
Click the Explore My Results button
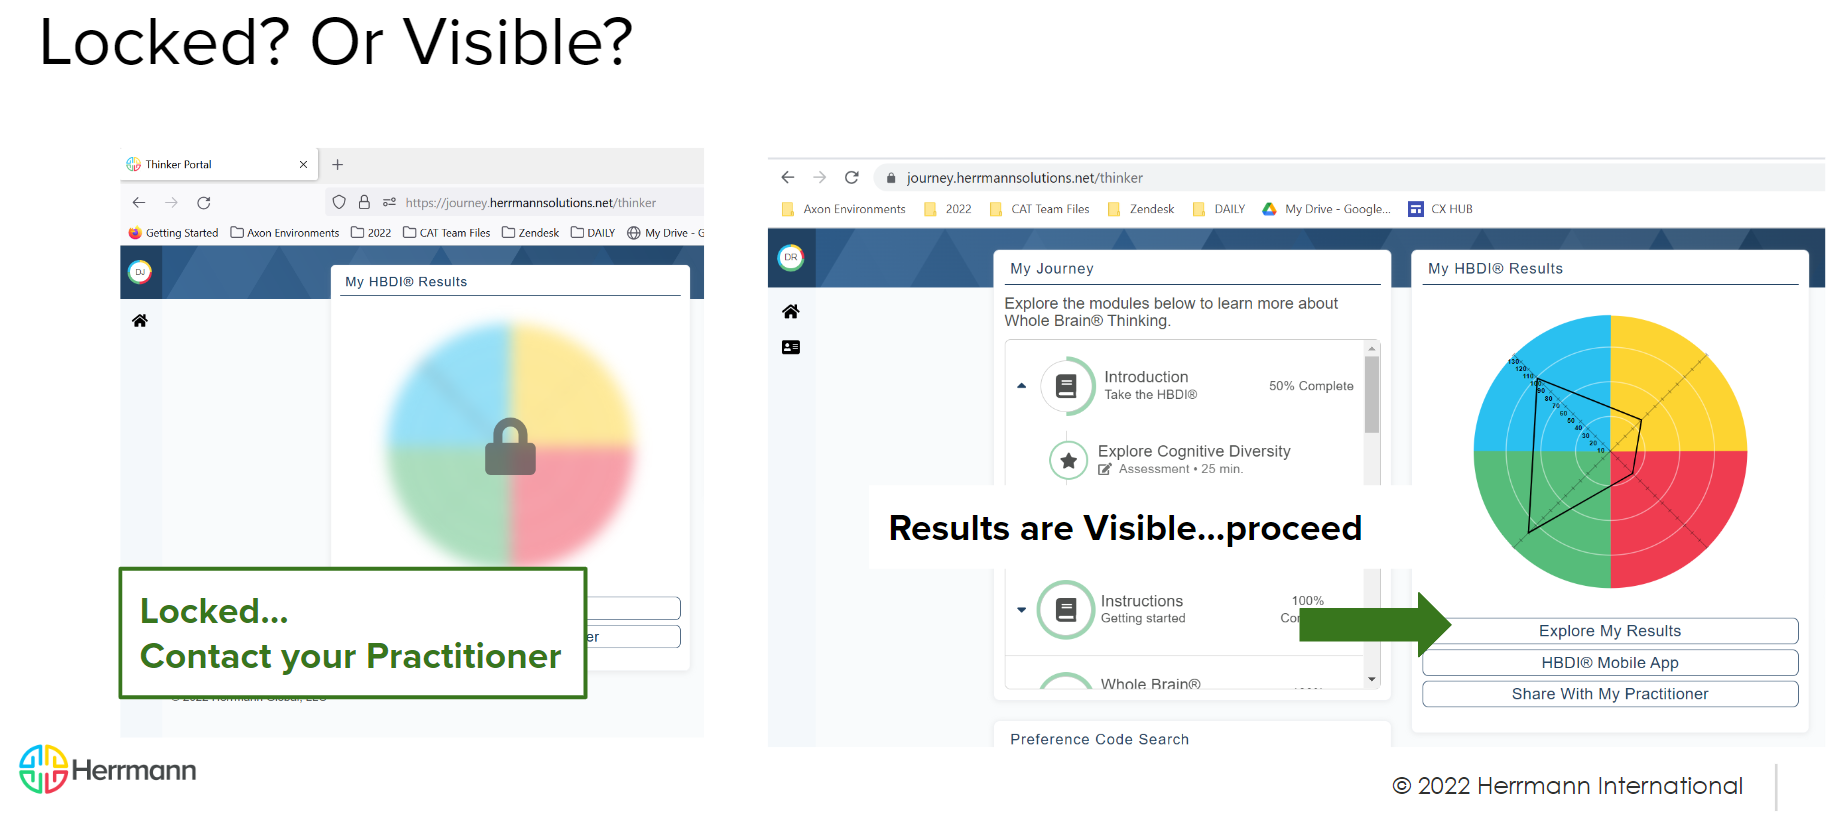[1609, 631]
